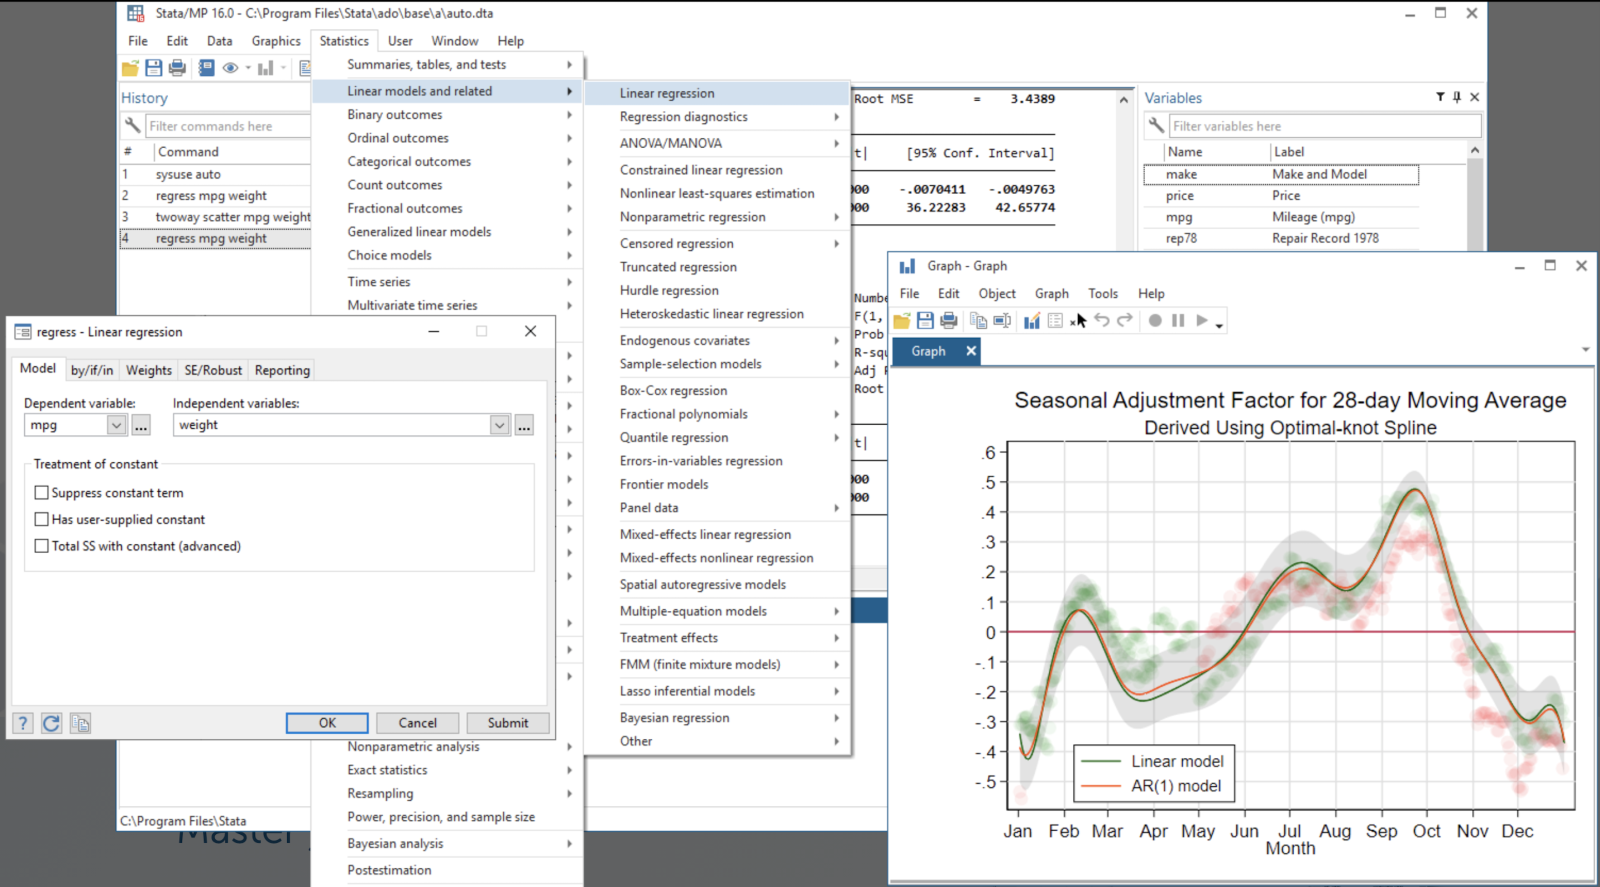1600x887 pixels.
Task: Check Suppress constant term checkbox
Action: coord(41,493)
